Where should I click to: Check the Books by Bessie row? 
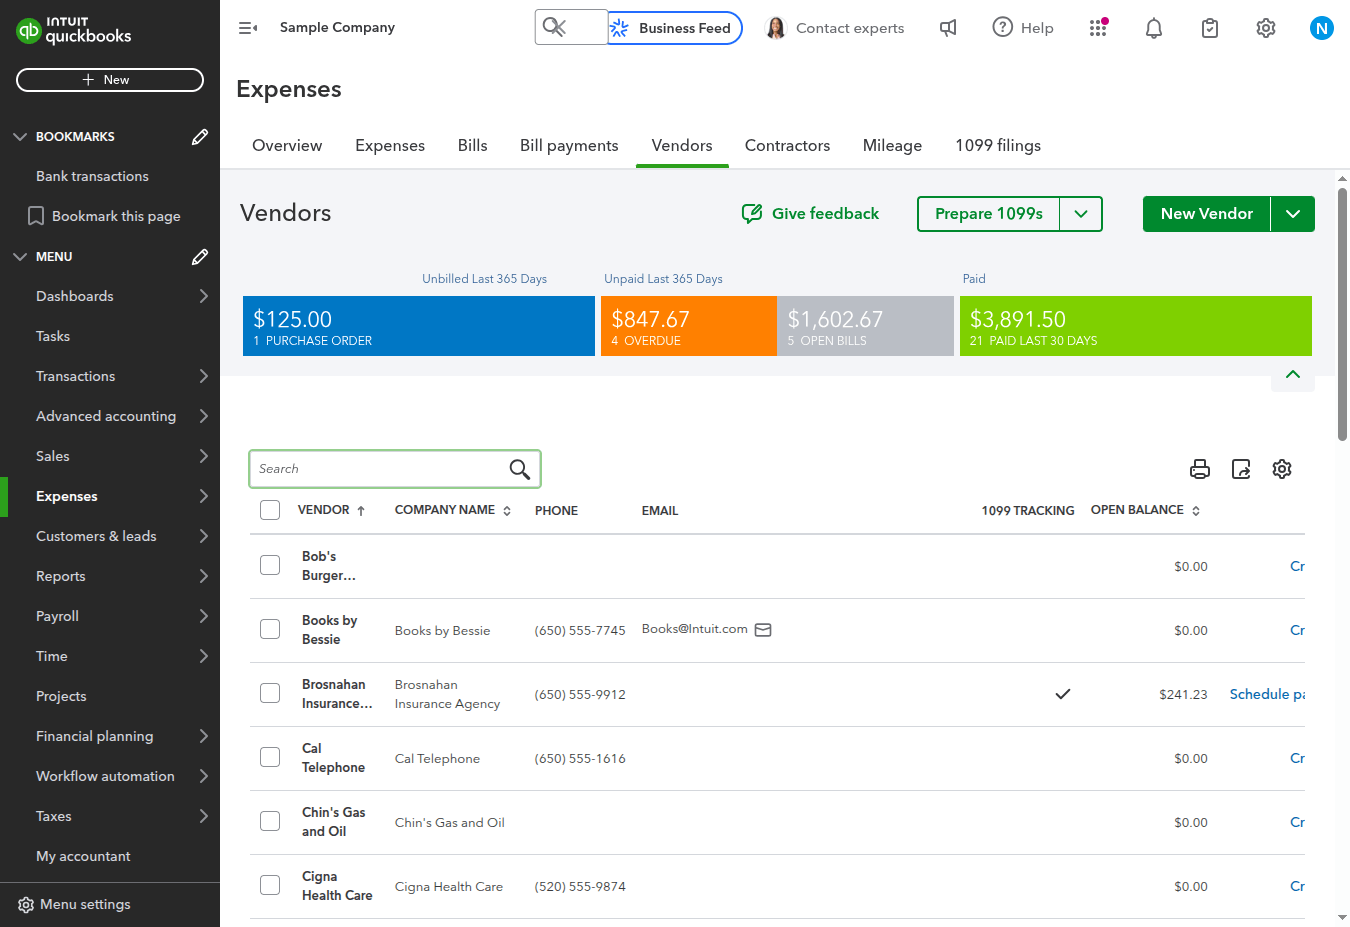point(270,629)
